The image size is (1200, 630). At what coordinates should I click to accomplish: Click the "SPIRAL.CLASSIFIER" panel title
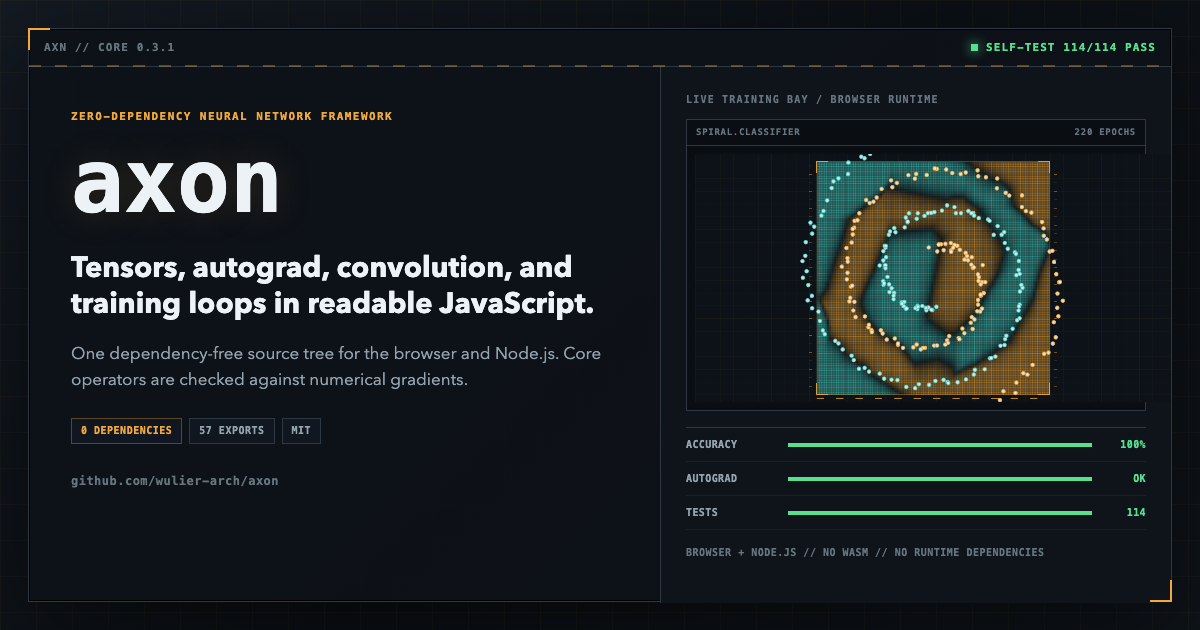point(748,132)
